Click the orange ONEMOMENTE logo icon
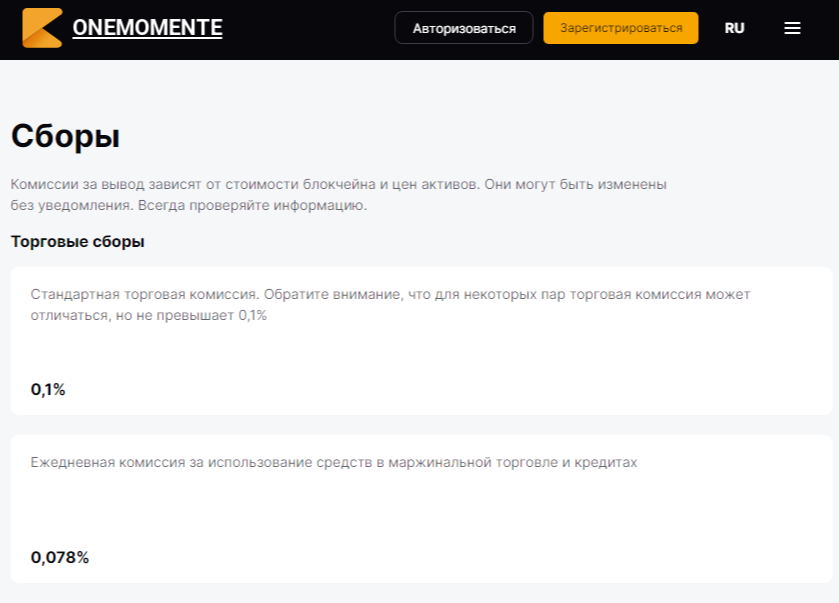Screen dimensions: 839x603 pyautogui.click(x=42, y=28)
